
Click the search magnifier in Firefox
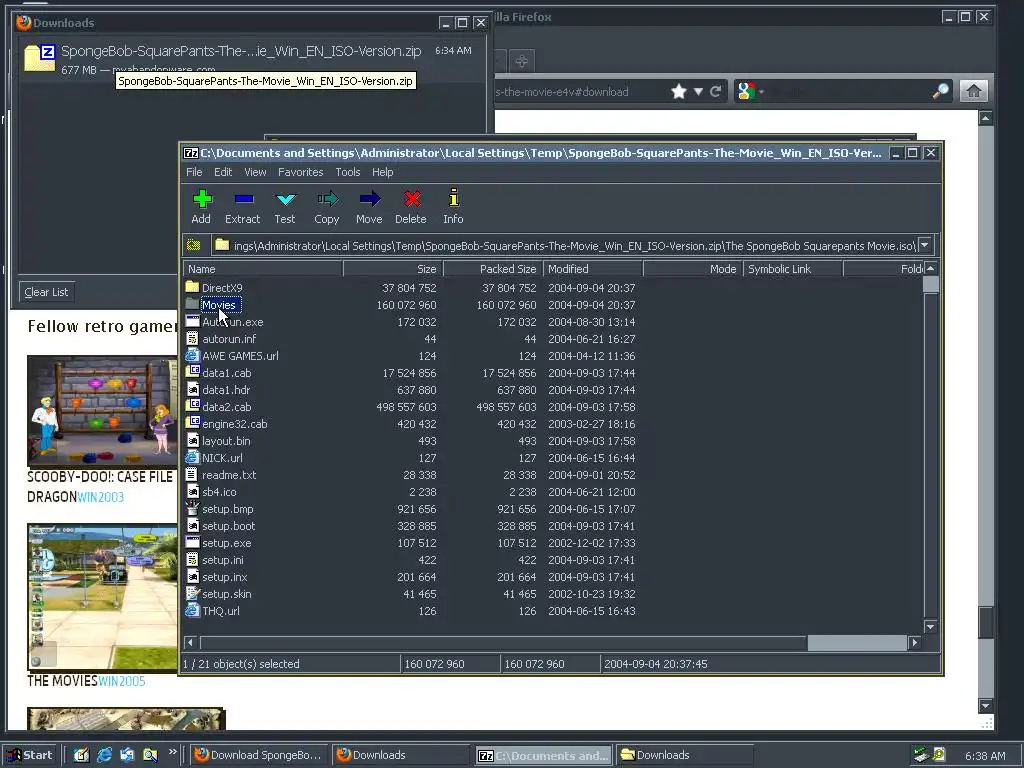click(x=940, y=91)
